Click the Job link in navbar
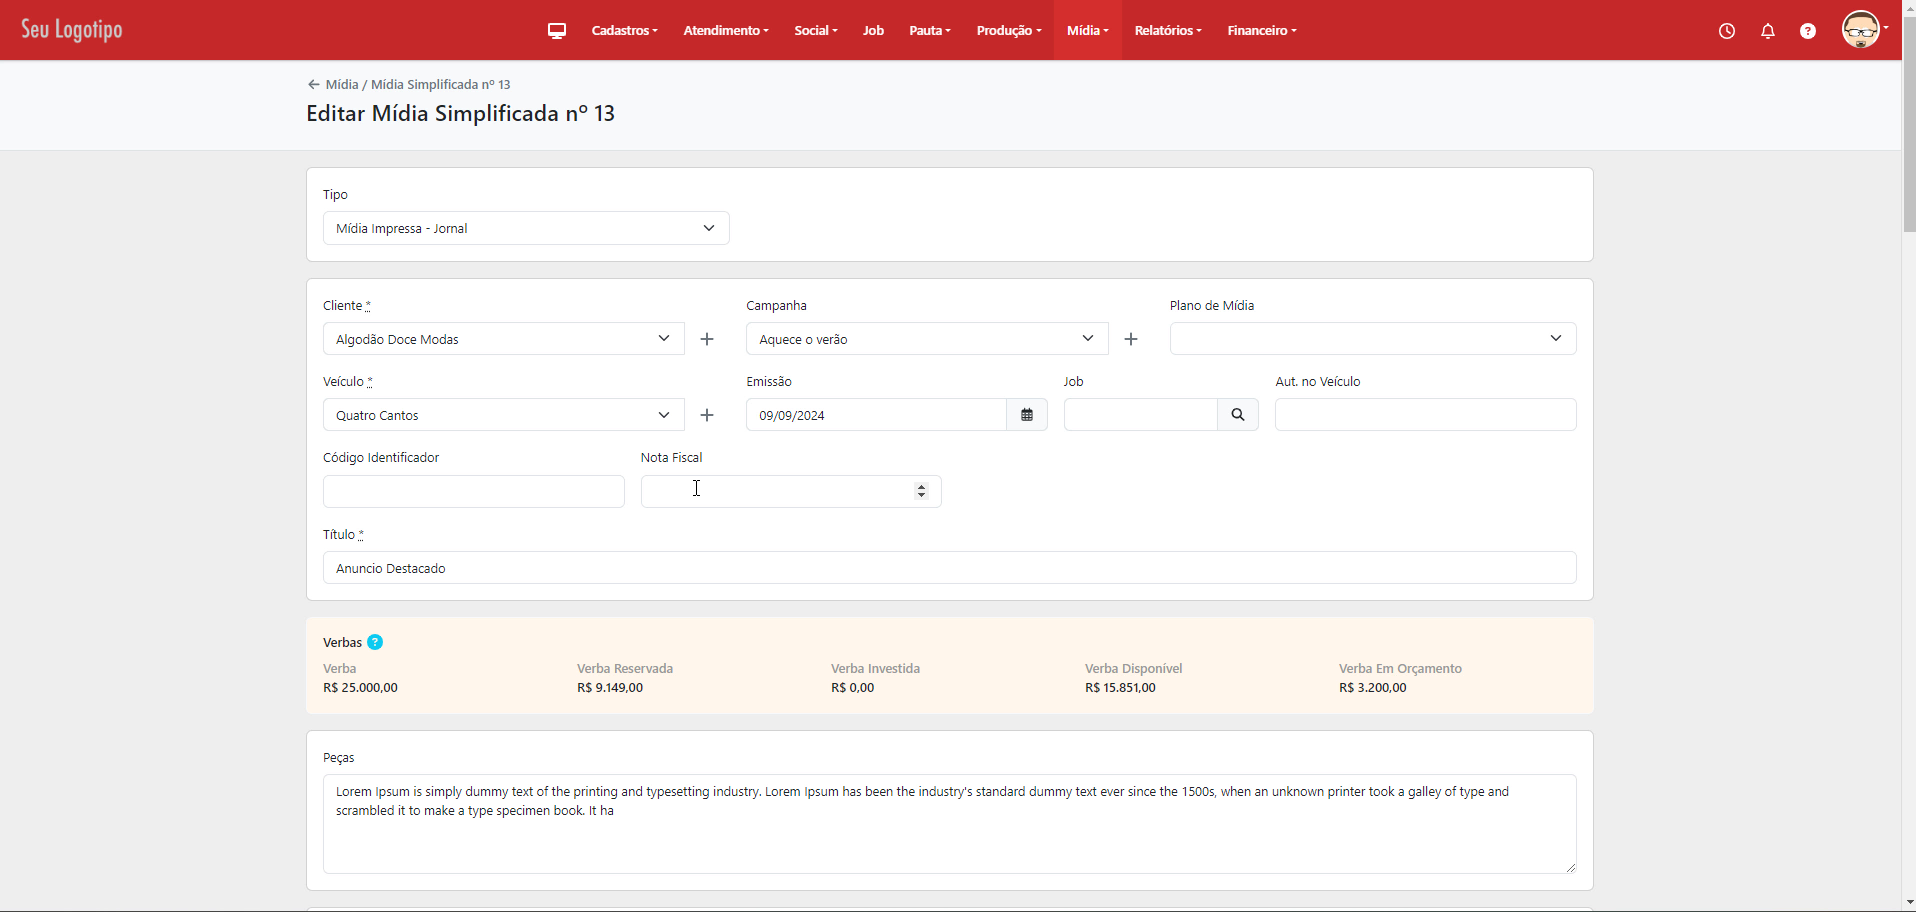The image size is (1916, 912). pos(873,31)
